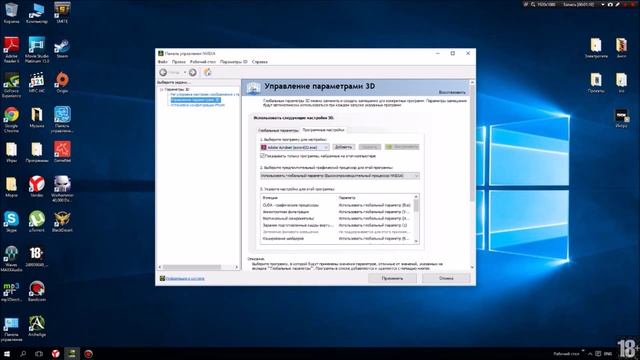Viewport: 640px width, 360px height.
Task: Open the Movie Studio Platinum desktop icon
Action: click(37, 49)
